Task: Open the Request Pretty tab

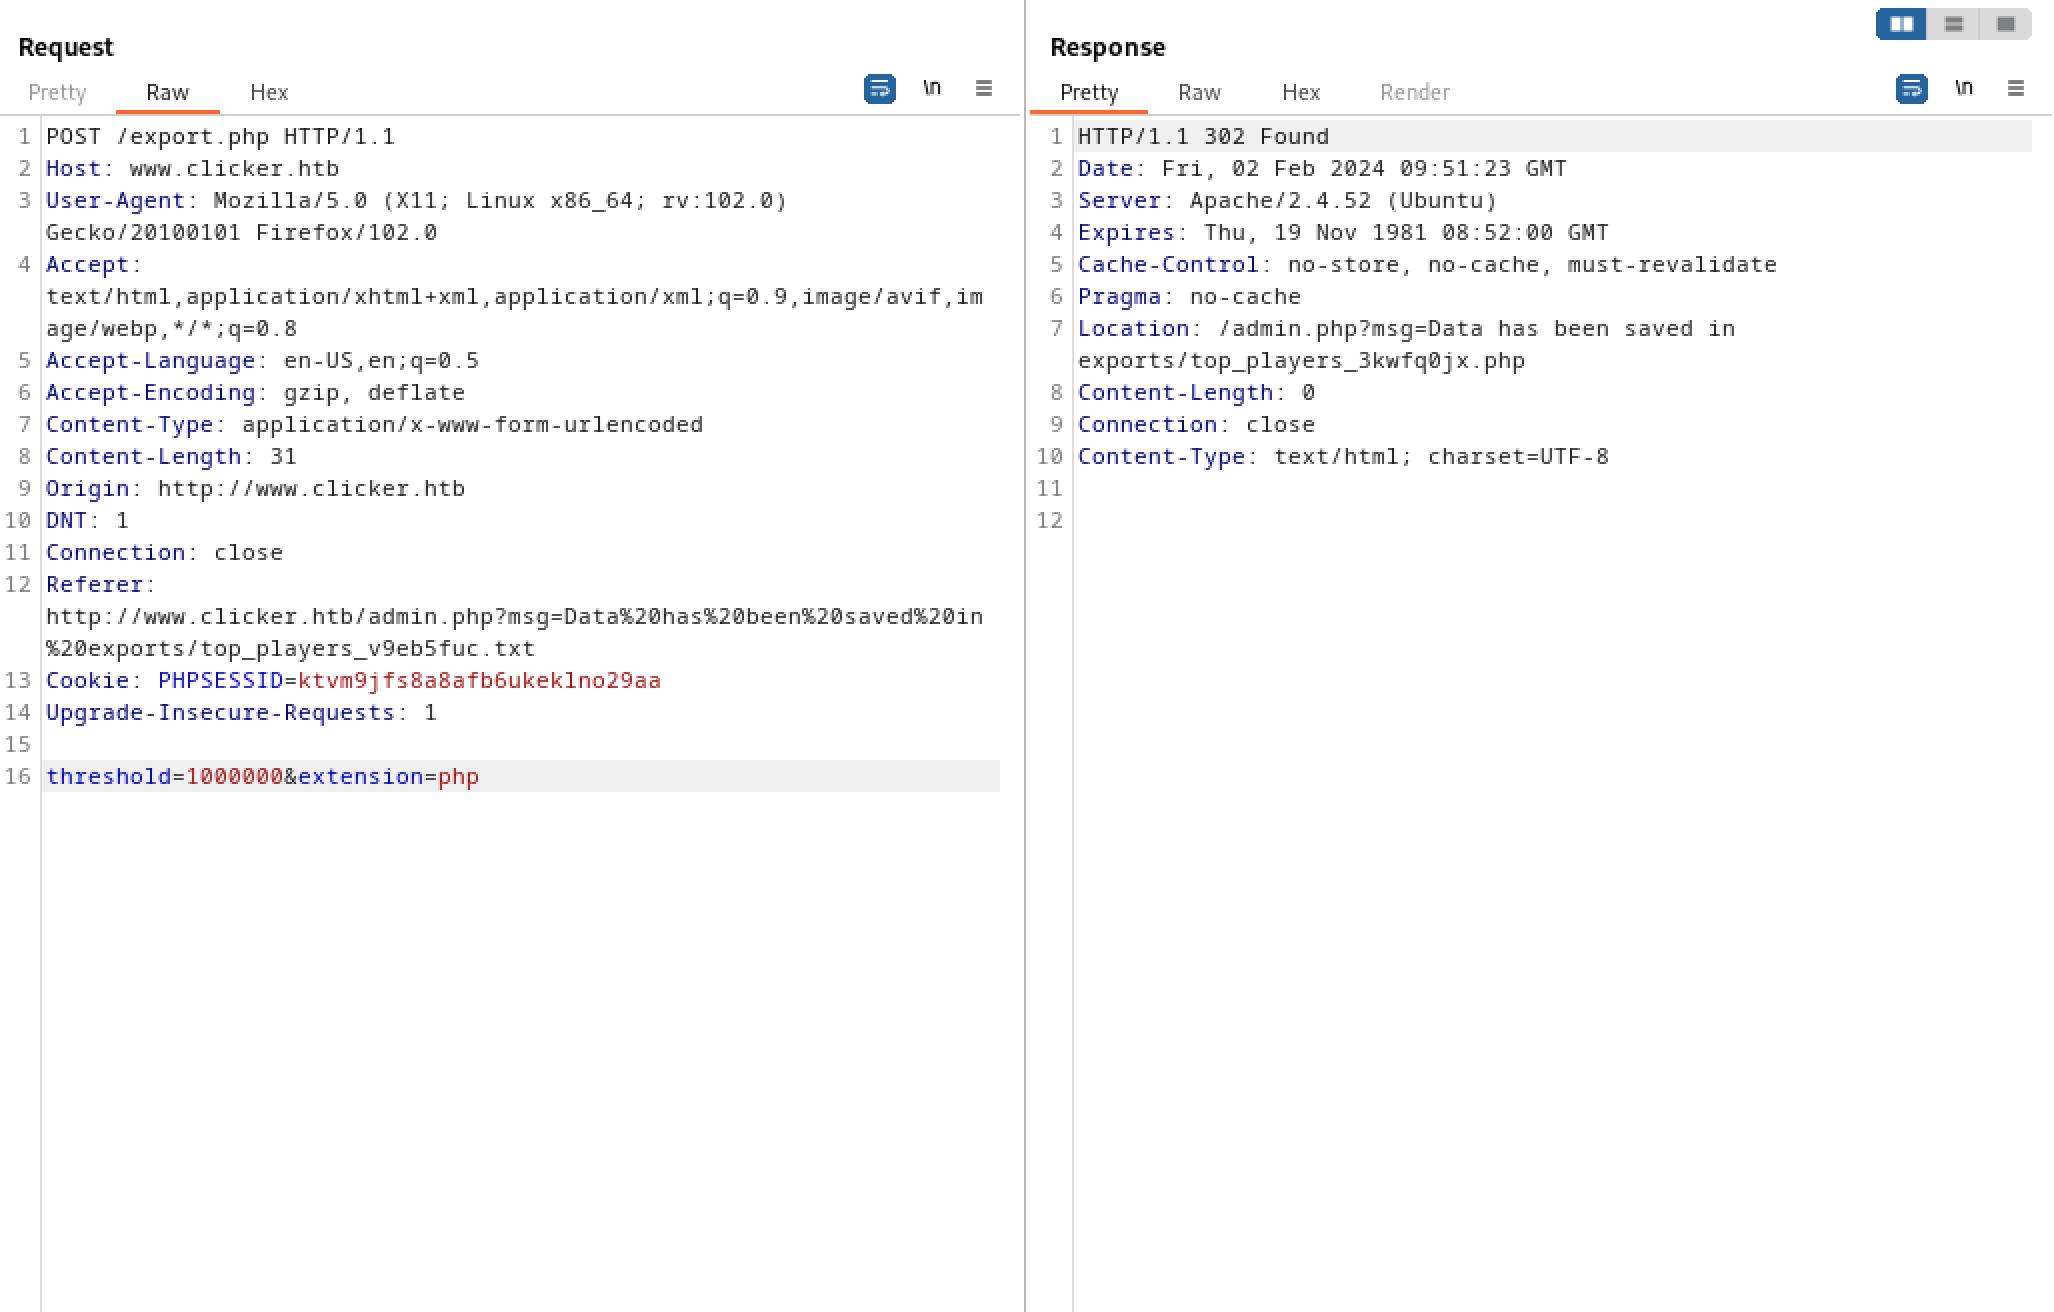Action: pyautogui.click(x=57, y=92)
